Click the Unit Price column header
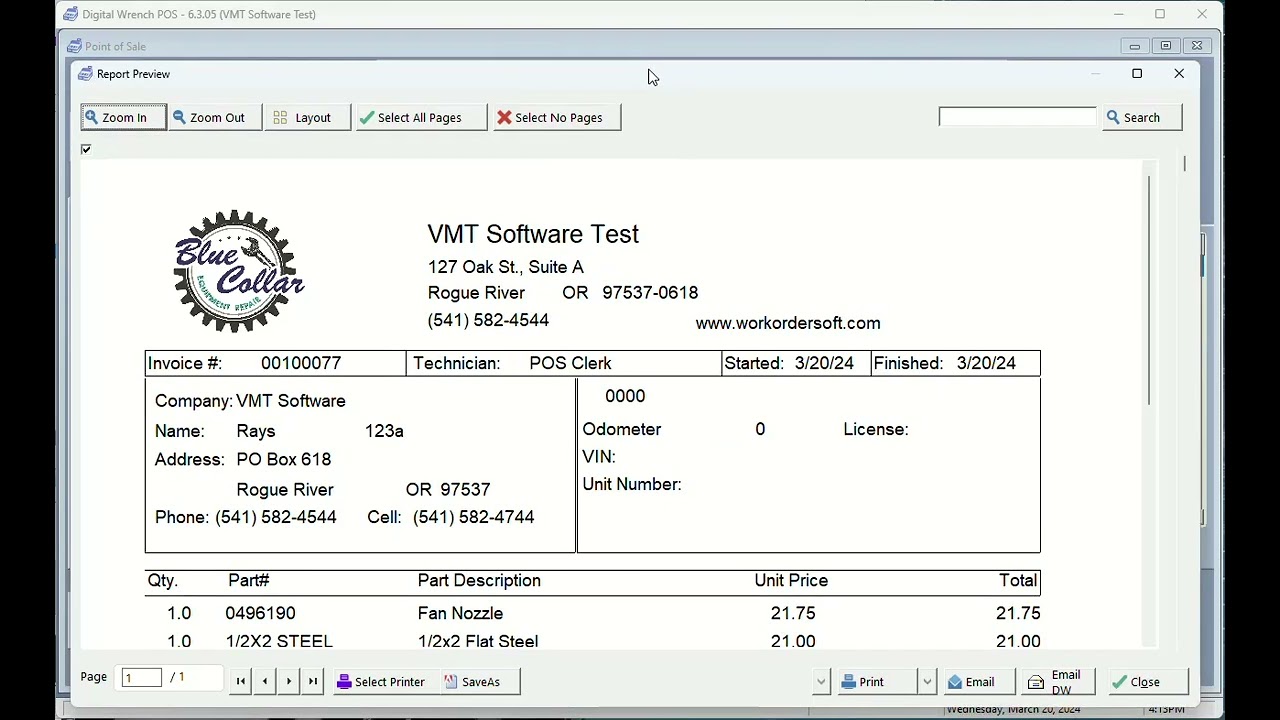This screenshot has width=1280, height=720. [791, 580]
